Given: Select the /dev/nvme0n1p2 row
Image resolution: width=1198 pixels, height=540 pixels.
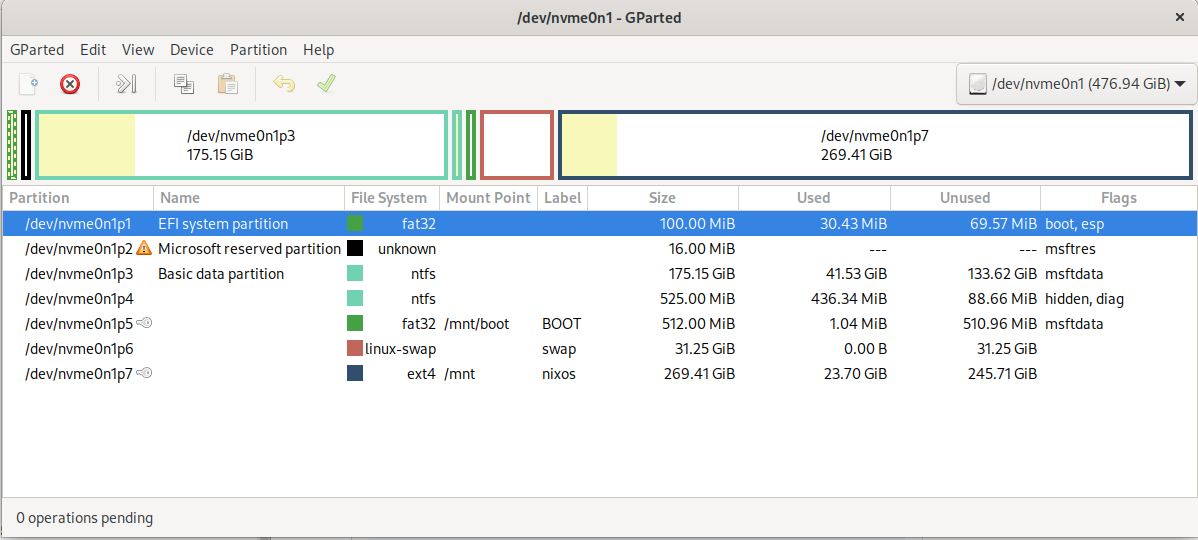Looking at the screenshot, I should tap(599, 248).
